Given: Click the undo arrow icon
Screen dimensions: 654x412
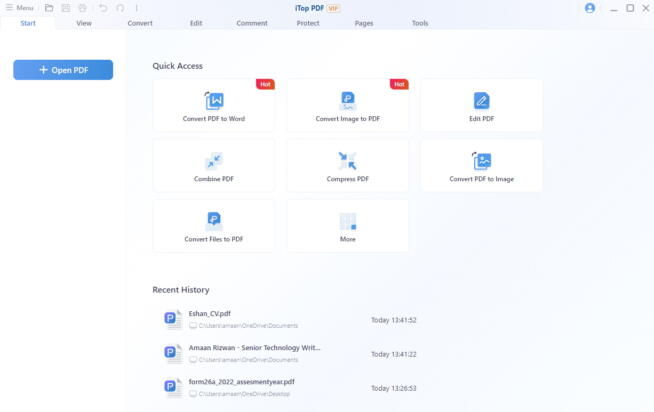Looking at the screenshot, I should tap(103, 8).
